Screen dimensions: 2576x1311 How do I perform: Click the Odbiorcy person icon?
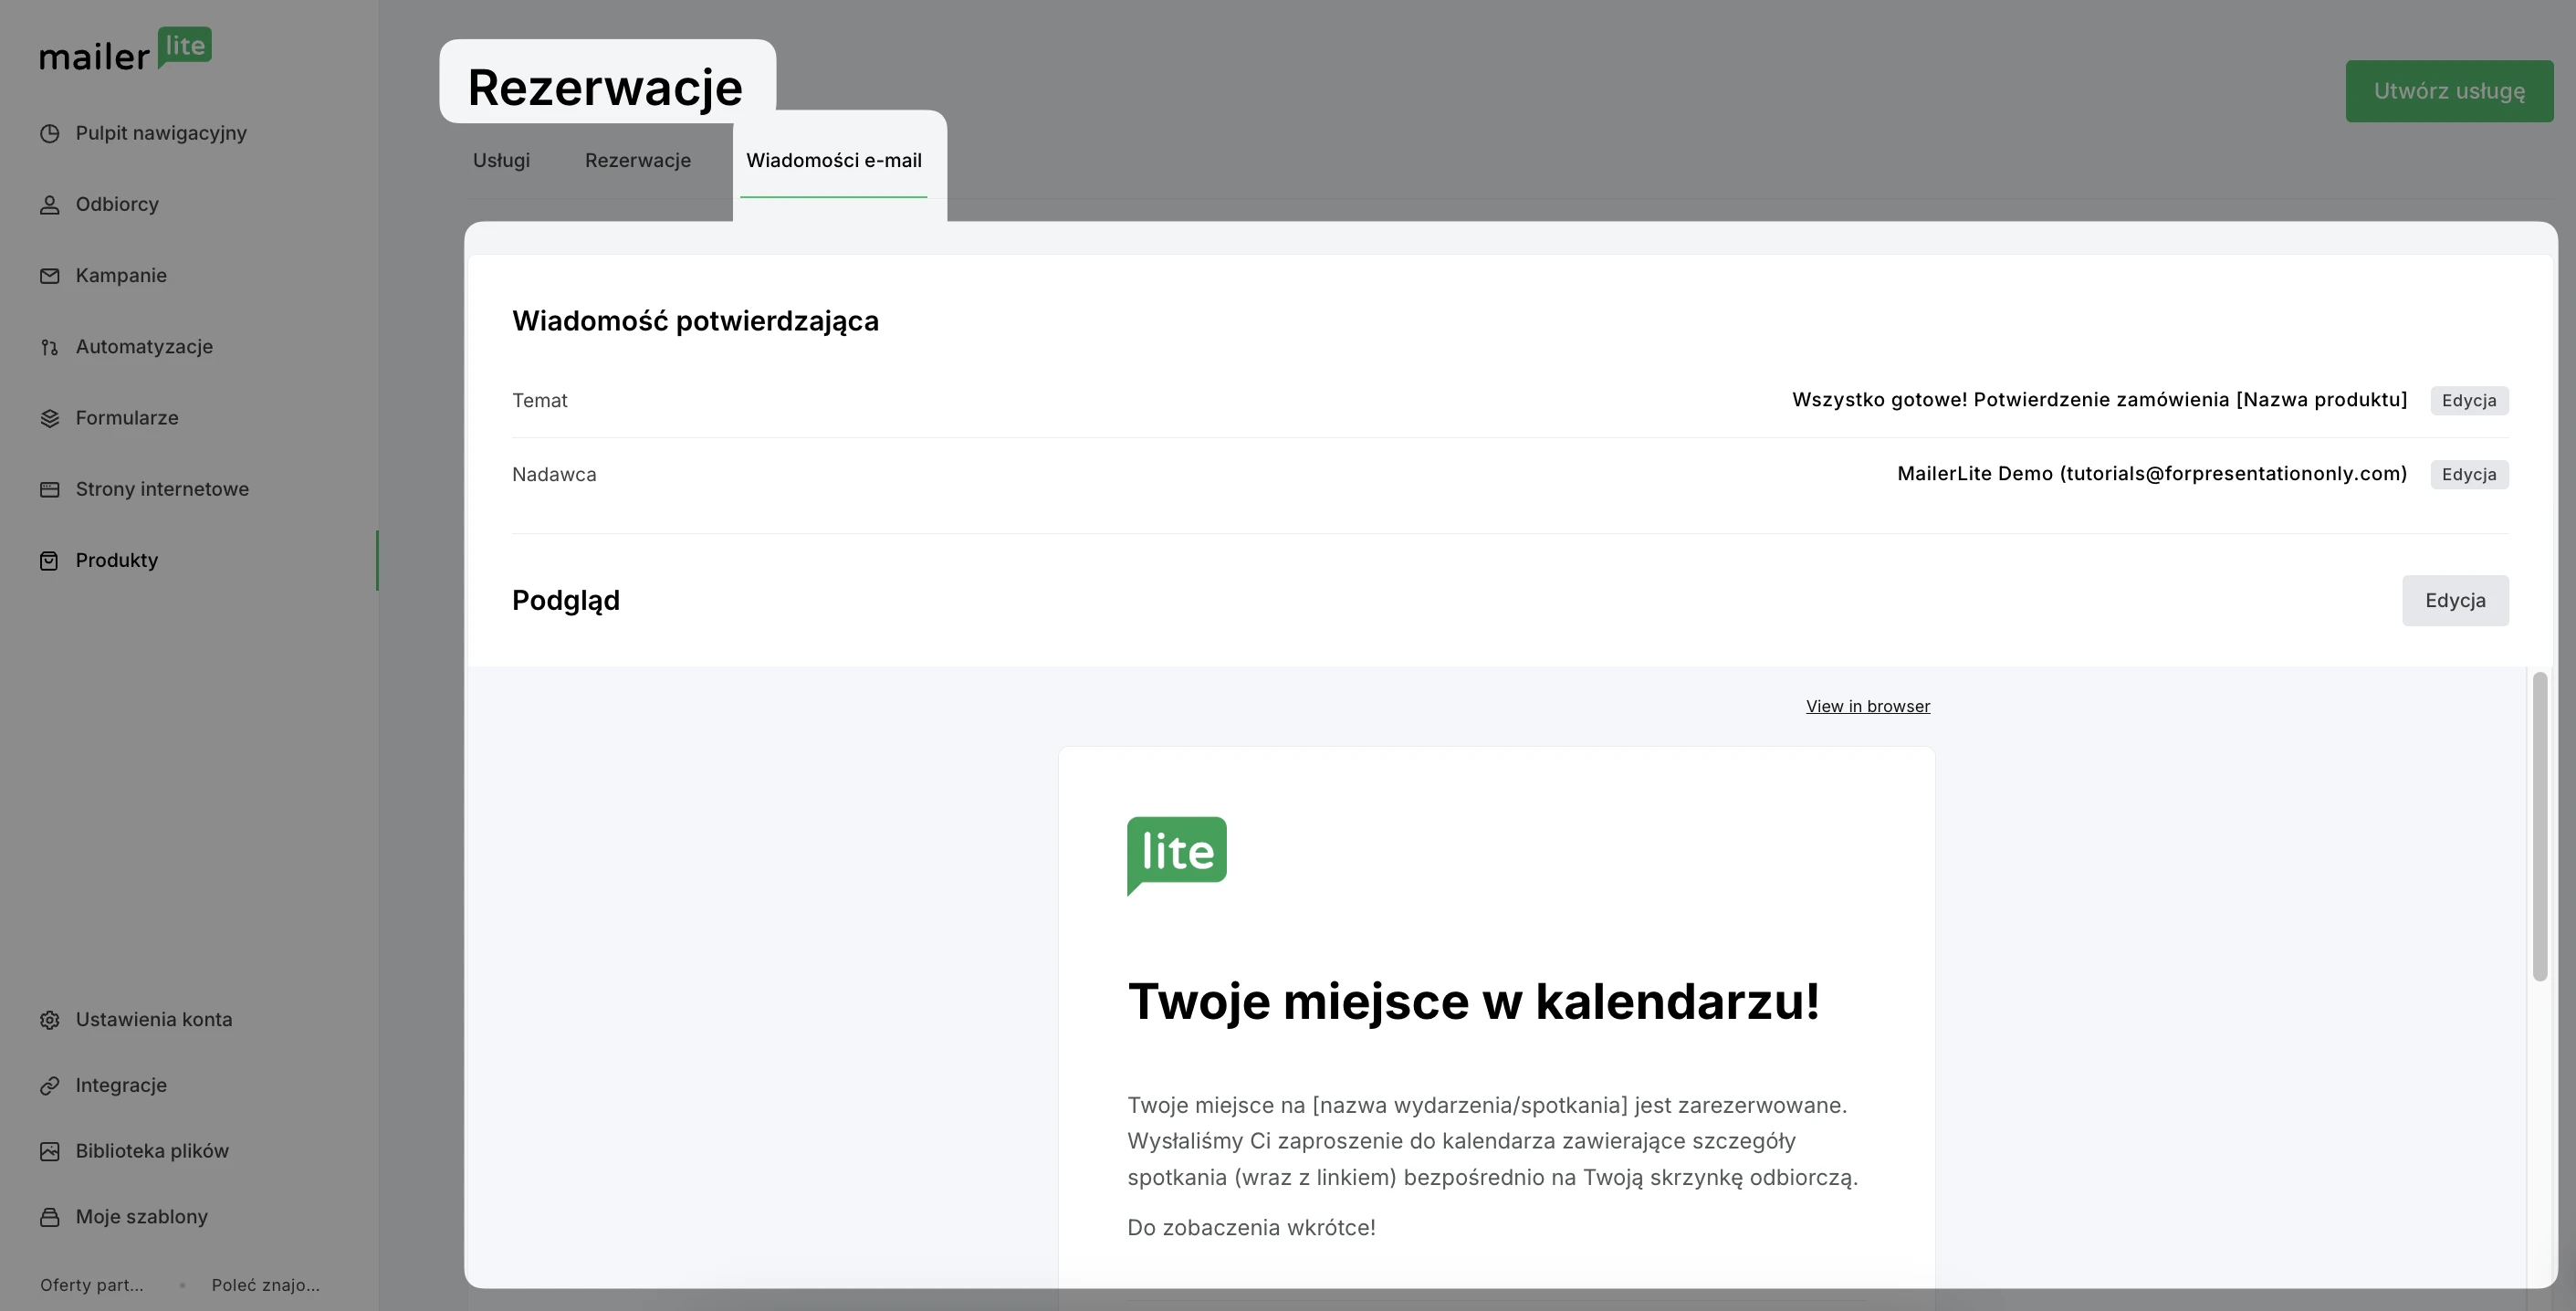point(49,204)
